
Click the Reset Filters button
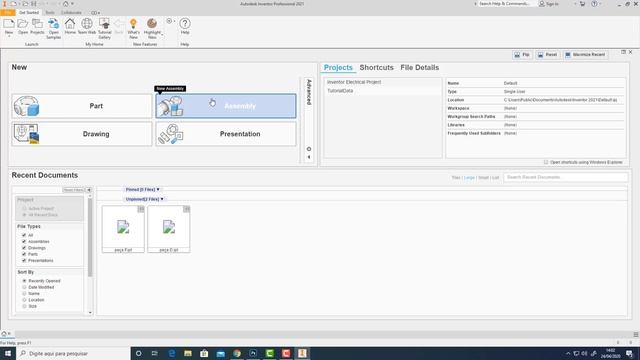(73, 190)
